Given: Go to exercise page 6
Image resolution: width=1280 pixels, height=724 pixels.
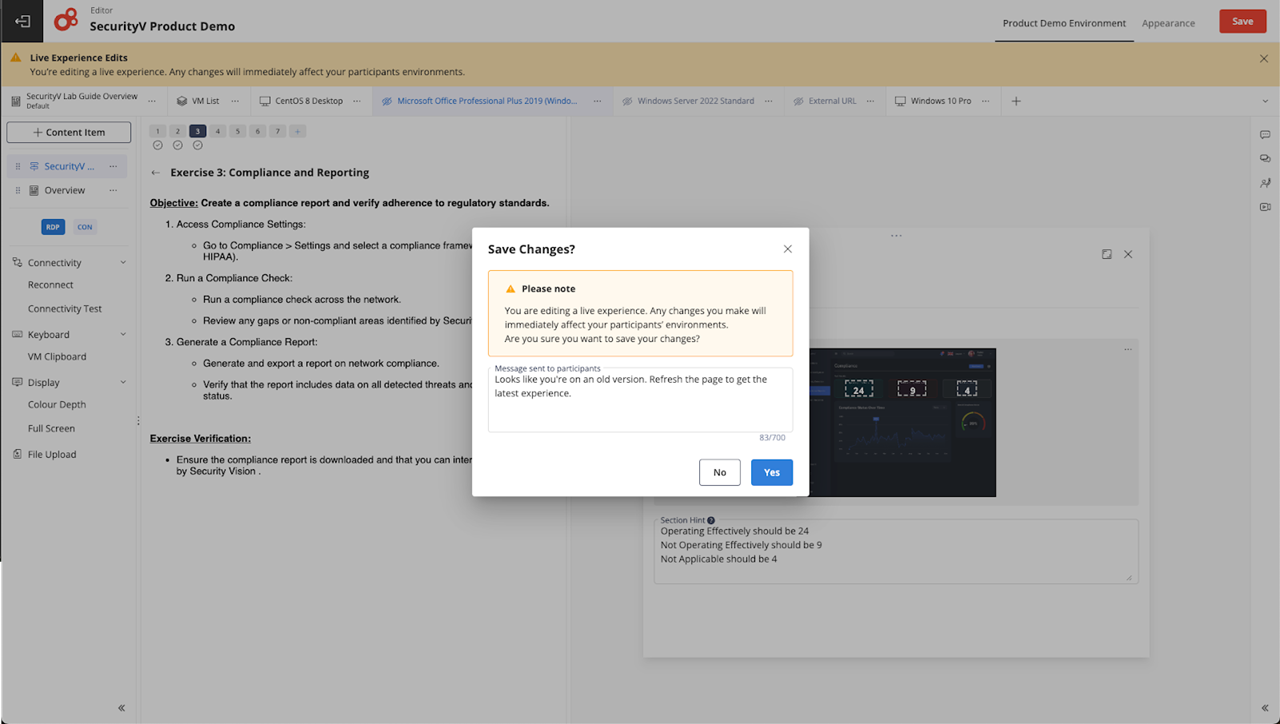Looking at the screenshot, I should click(x=257, y=131).
